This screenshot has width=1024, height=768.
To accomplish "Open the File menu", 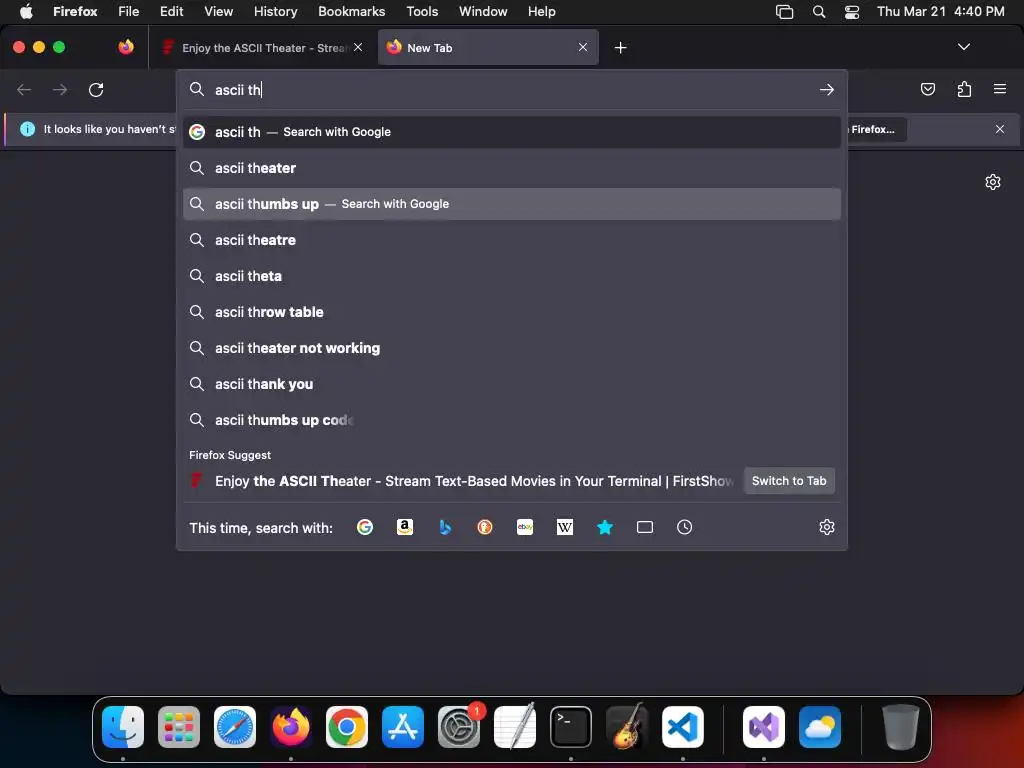I will (x=129, y=11).
